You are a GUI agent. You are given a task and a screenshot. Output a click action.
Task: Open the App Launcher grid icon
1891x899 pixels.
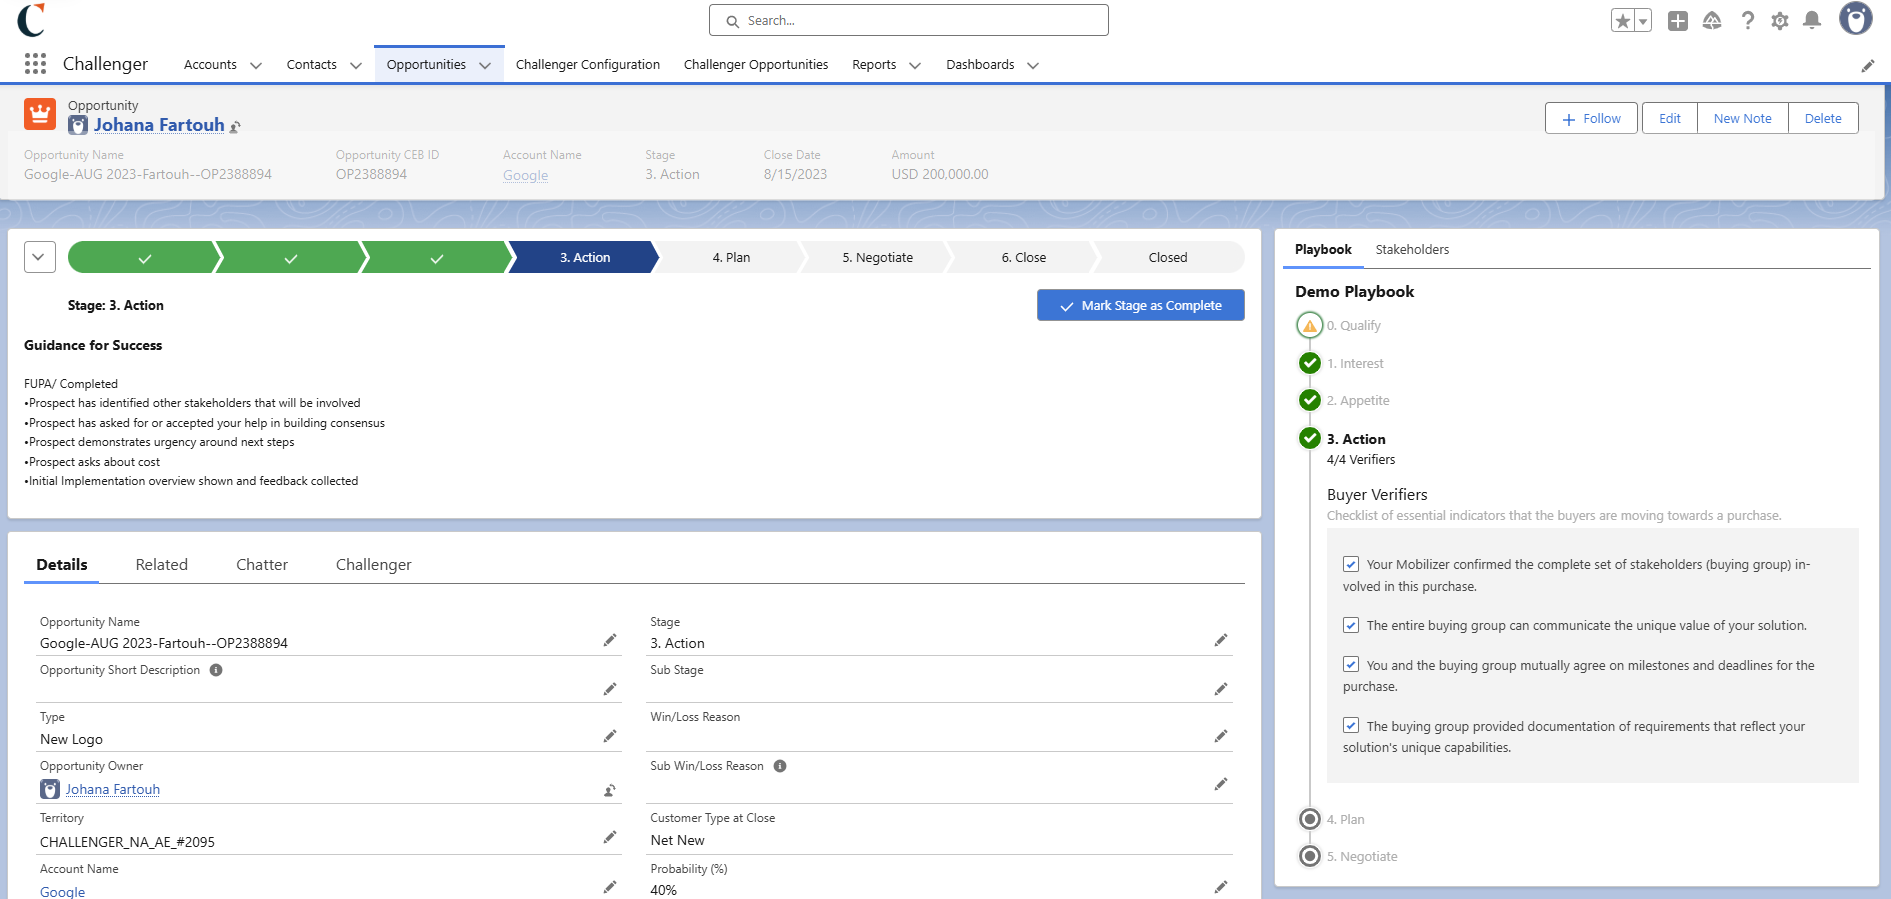(x=35, y=64)
